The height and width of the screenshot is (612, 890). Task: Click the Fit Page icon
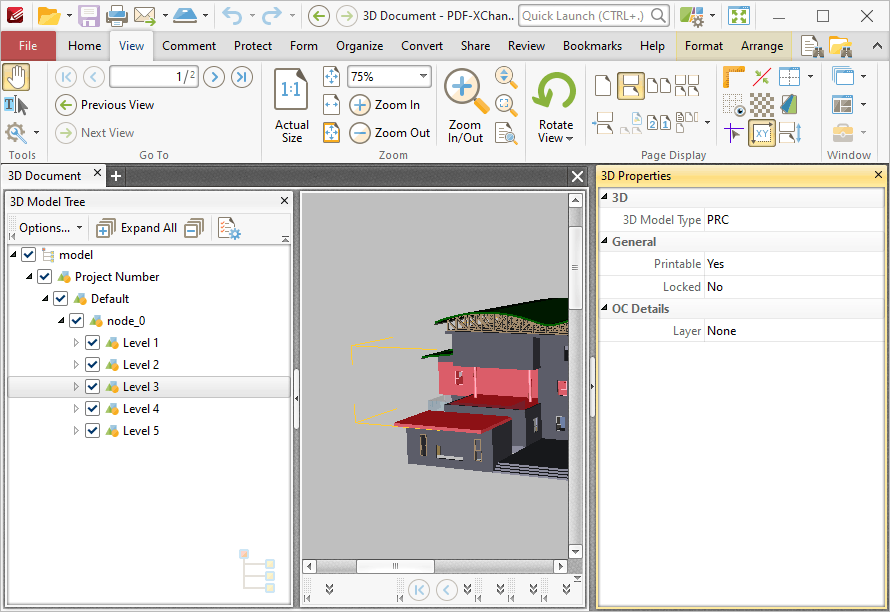point(331,77)
